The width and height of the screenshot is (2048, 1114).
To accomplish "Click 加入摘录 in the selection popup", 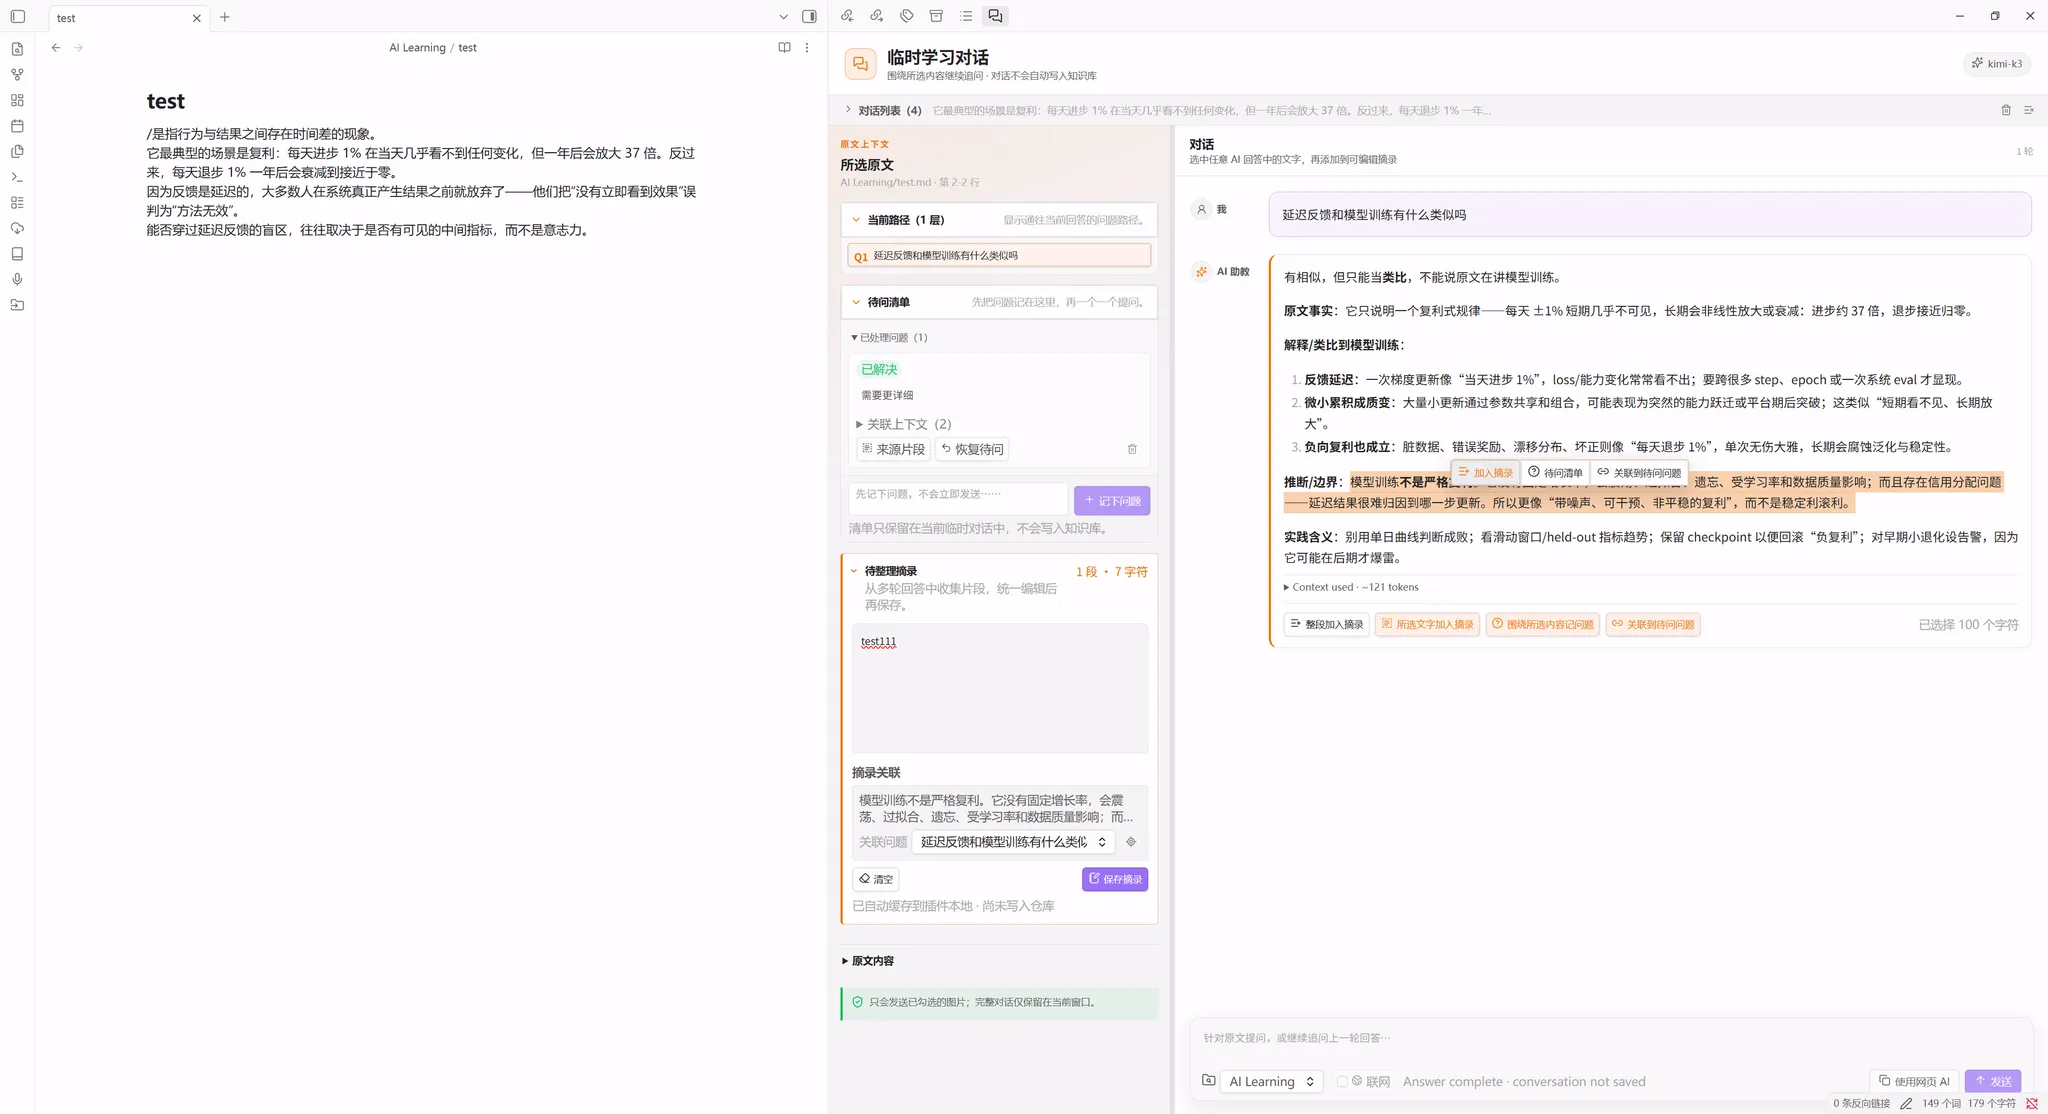I will click(x=1485, y=472).
